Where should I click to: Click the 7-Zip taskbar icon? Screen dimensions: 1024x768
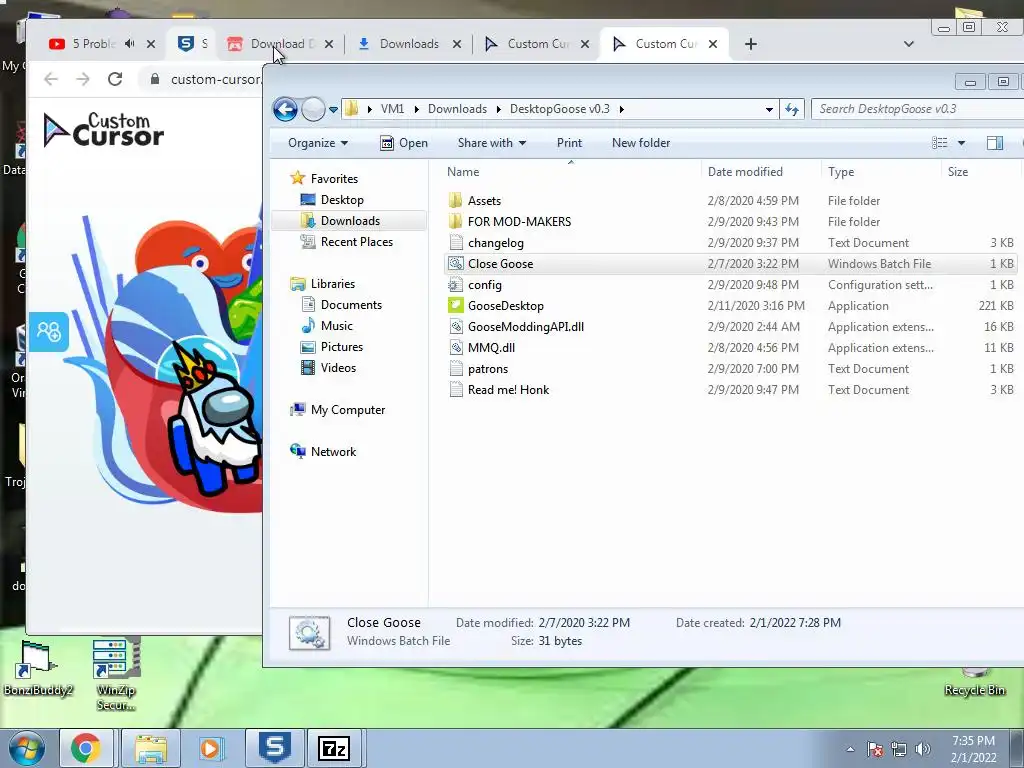pos(334,748)
